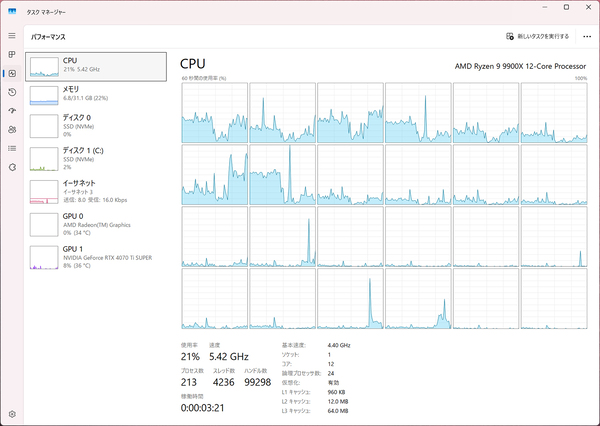Click the base speed 4.40 GHz value
This screenshot has width=600, height=426.
339,345
